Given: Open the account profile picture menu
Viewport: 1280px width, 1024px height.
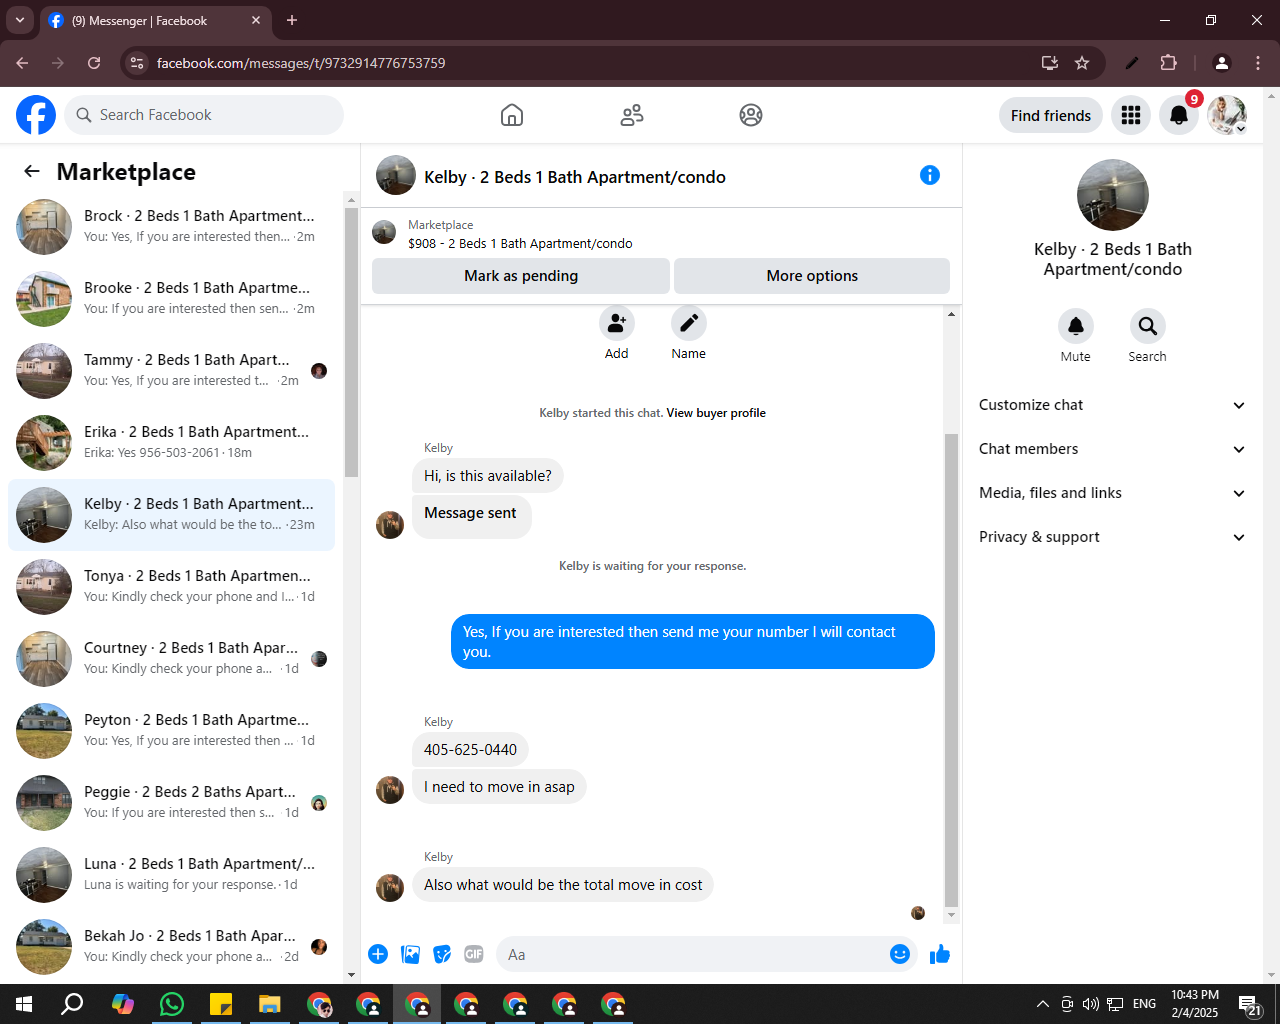Looking at the screenshot, I should pos(1227,115).
